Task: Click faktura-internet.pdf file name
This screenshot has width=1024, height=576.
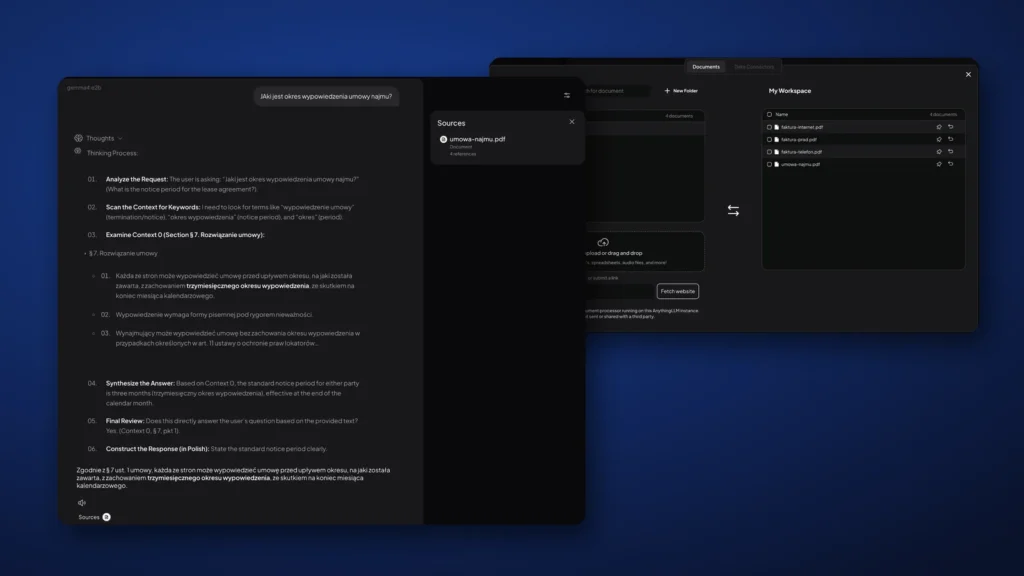Action: [802, 127]
